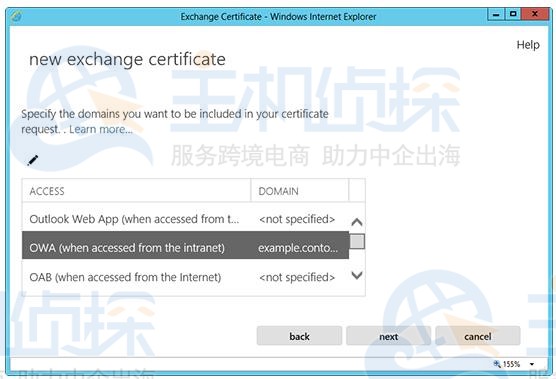Click the example.conto... domain cell
The width and height of the screenshot is (556, 379).
click(x=298, y=248)
